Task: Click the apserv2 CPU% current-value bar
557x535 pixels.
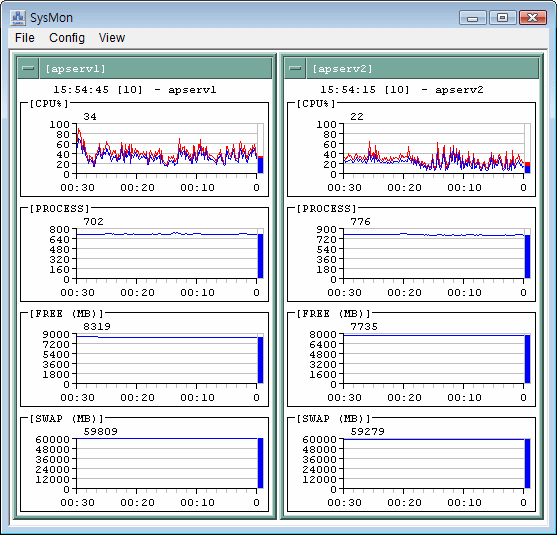Action: tap(528, 167)
